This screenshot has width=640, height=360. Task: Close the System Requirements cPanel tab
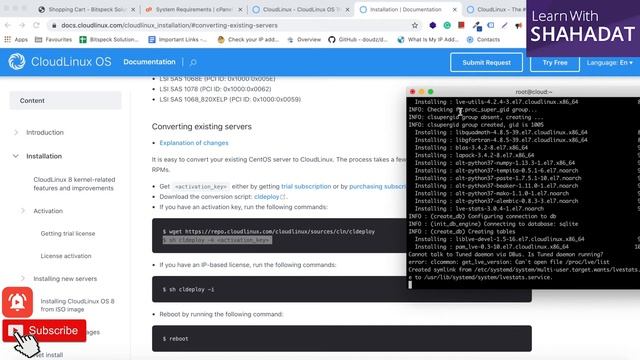(x=240, y=9)
